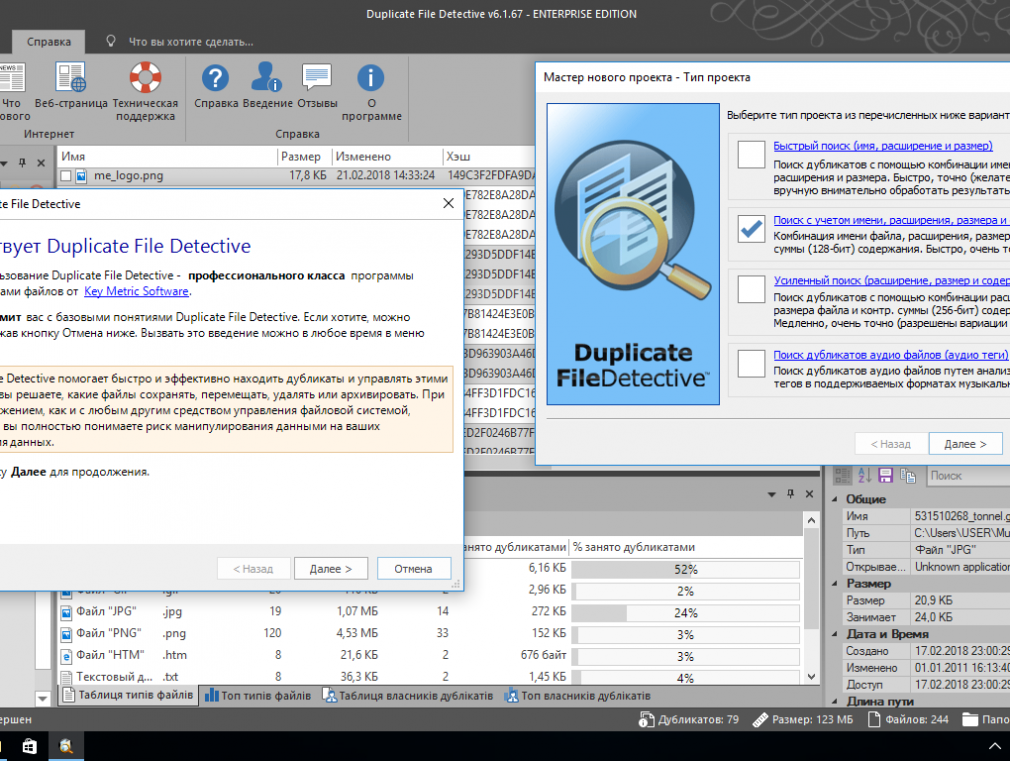Sort properties alphabetically with A-Z icon
Image resolution: width=1010 pixels, height=761 pixels.
[864, 476]
